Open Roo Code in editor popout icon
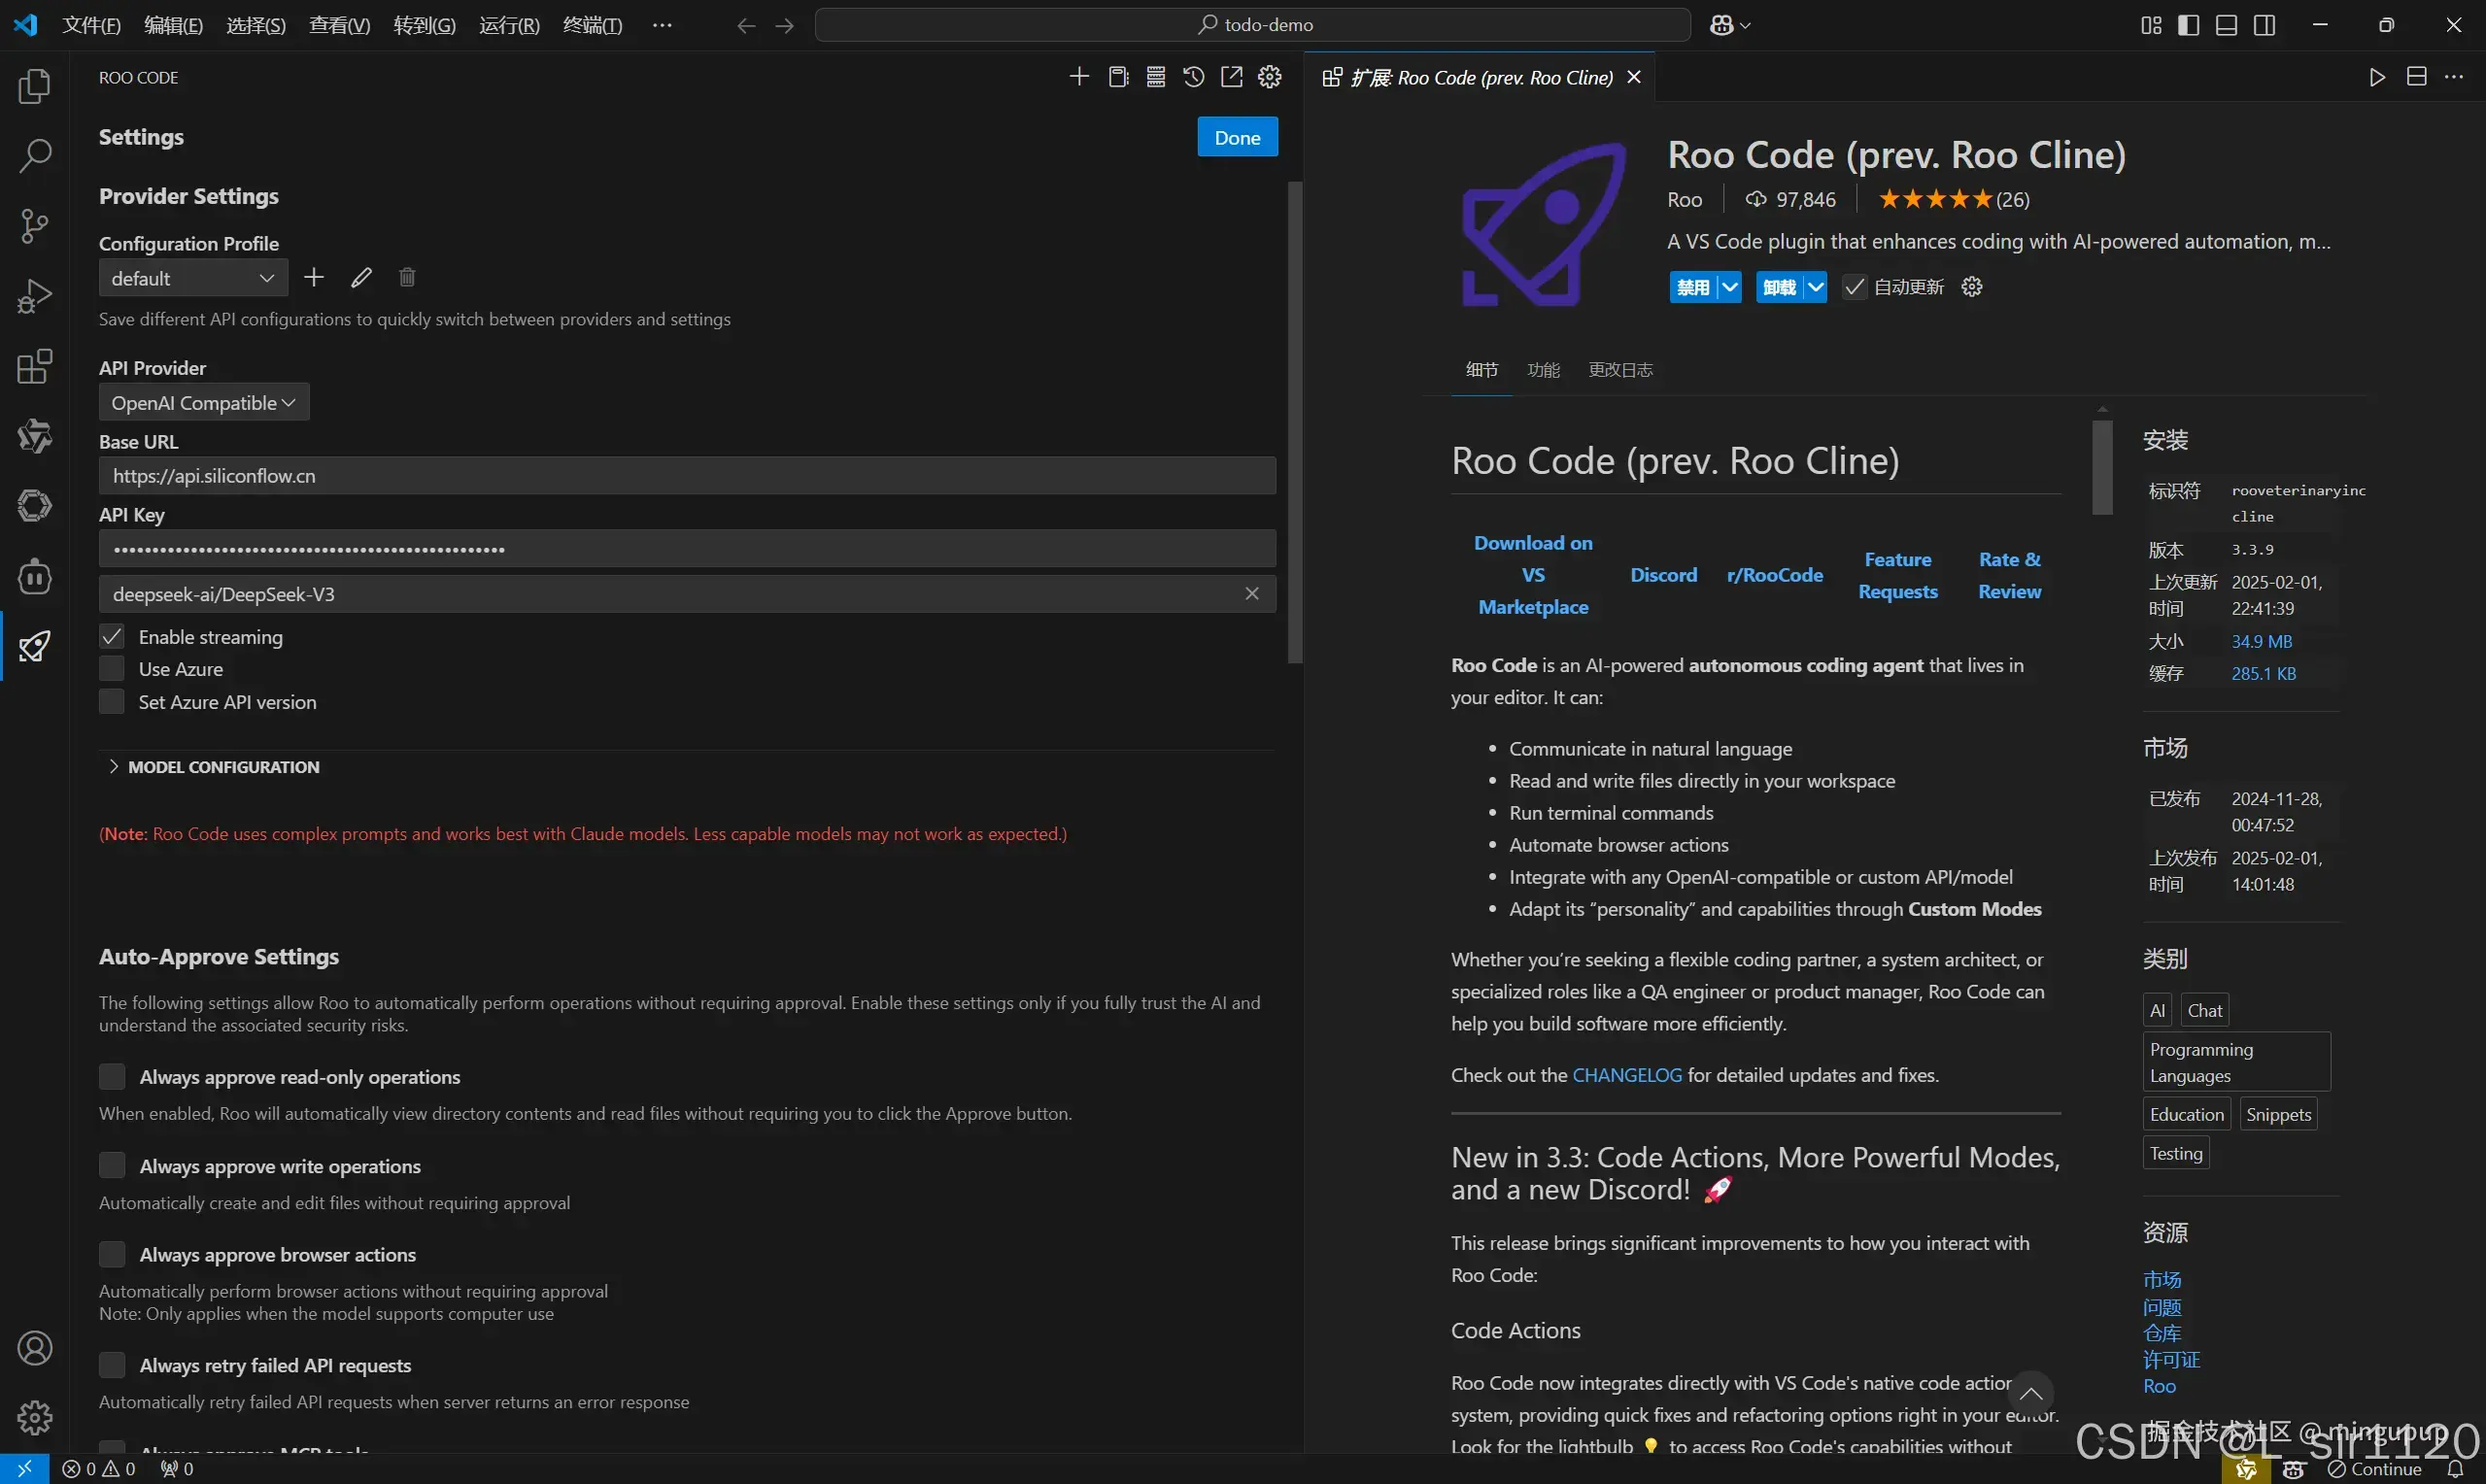The width and height of the screenshot is (2486, 1484). 1231,77
